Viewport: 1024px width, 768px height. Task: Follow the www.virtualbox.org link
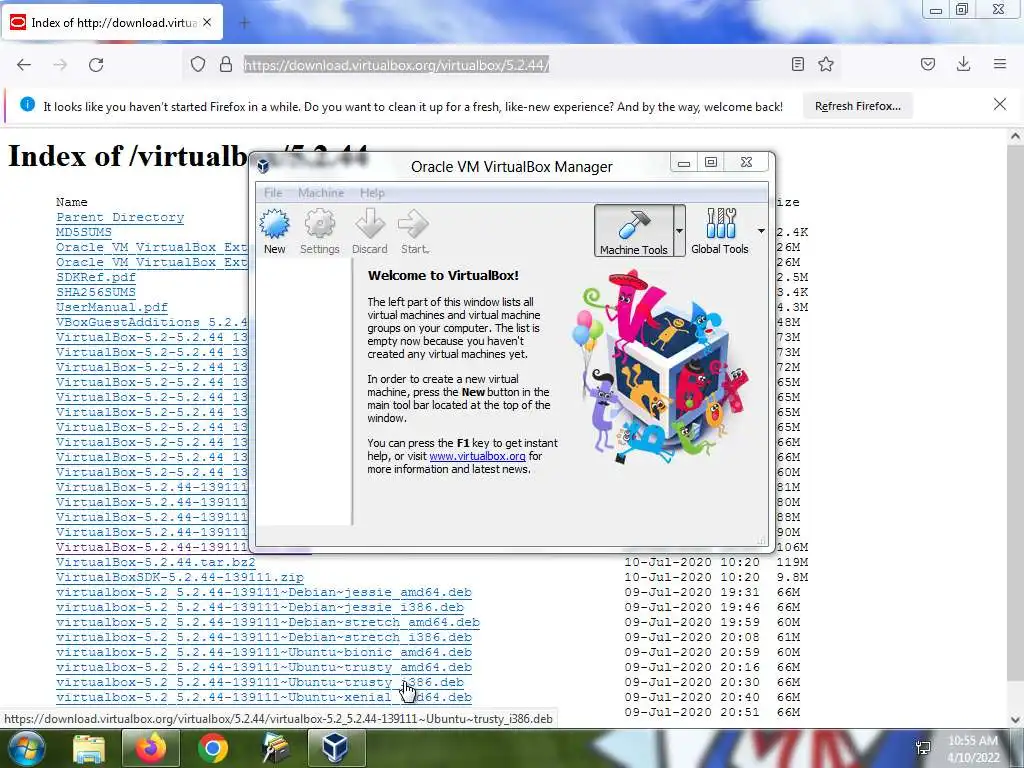[477, 456]
